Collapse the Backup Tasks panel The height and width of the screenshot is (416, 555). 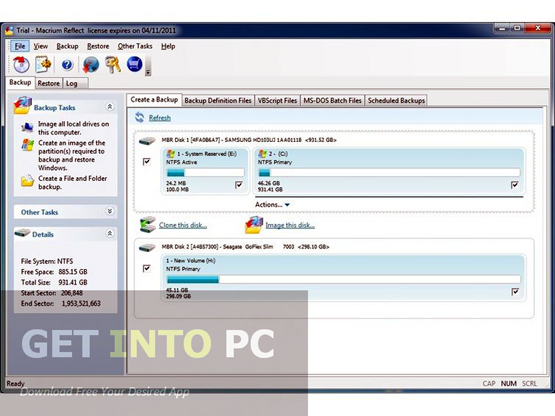(110, 107)
